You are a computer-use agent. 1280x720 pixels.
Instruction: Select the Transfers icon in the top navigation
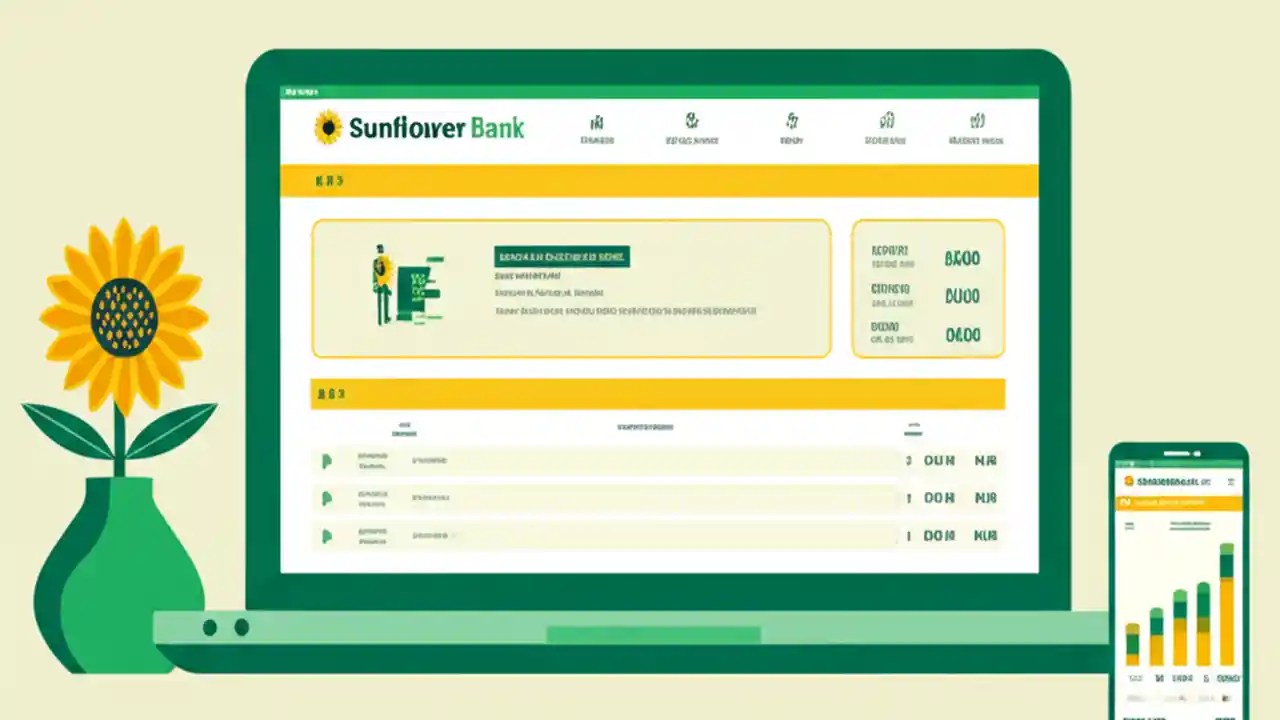tap(692, 122)
